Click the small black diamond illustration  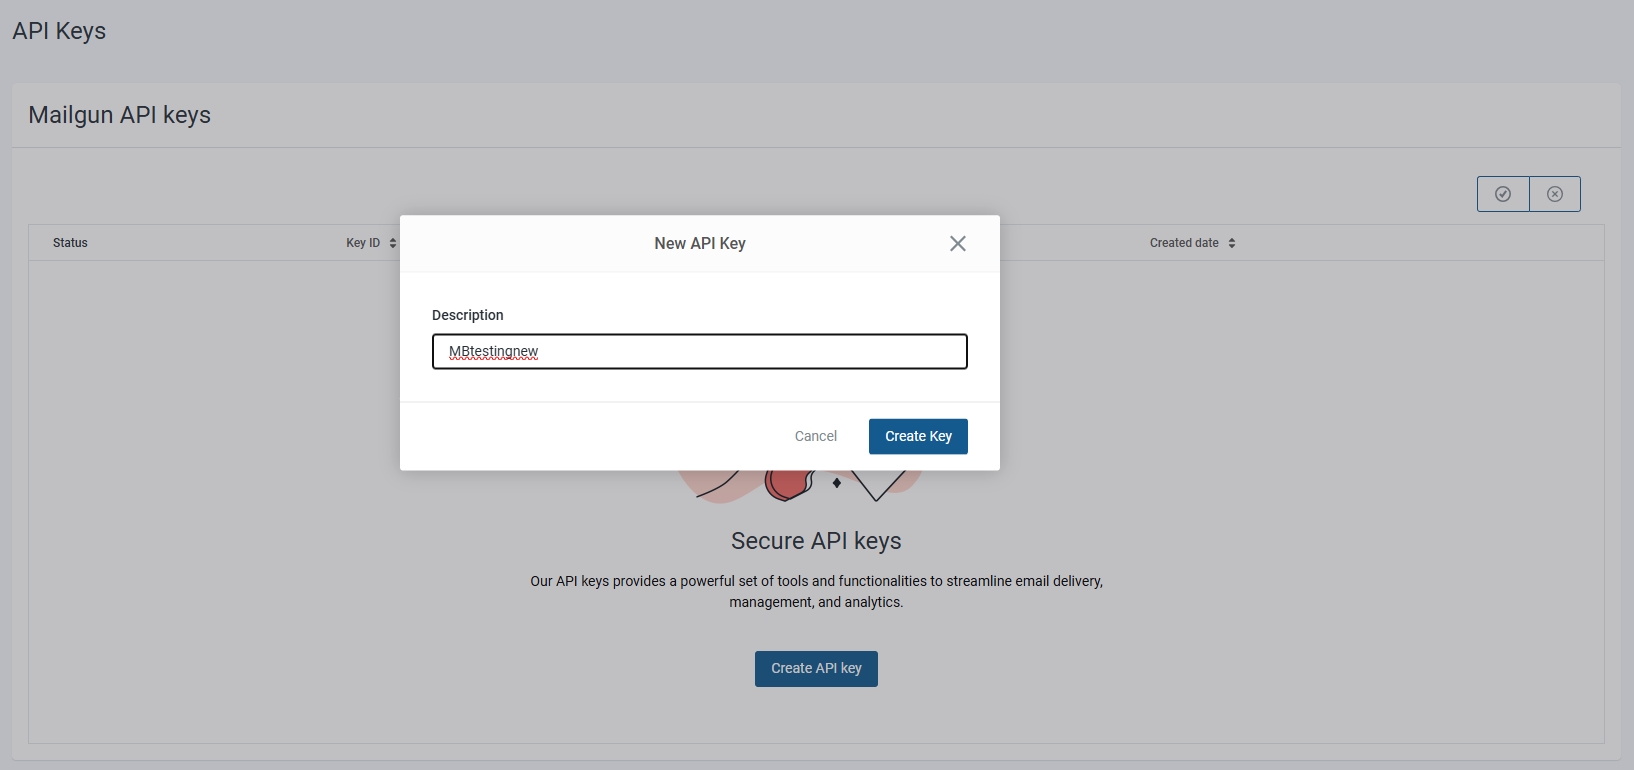click(837, 483)
